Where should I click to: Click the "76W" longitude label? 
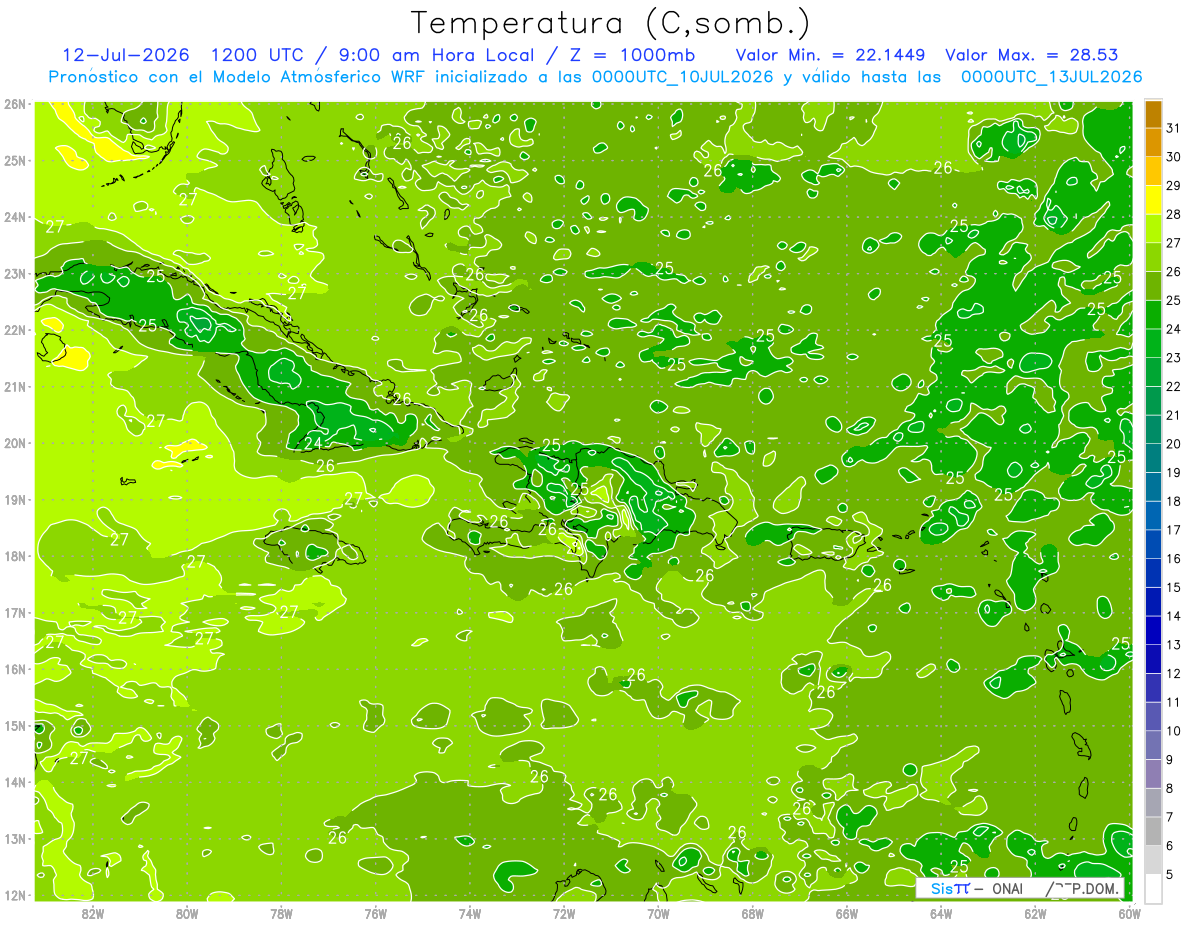376,913
